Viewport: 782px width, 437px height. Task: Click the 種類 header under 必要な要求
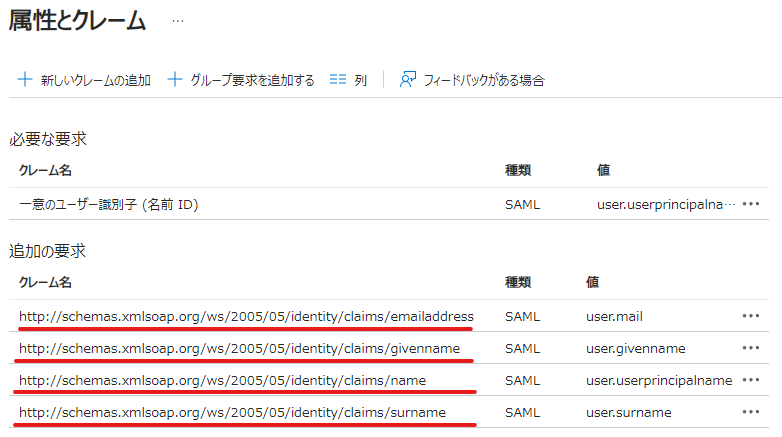click(518, 171)
